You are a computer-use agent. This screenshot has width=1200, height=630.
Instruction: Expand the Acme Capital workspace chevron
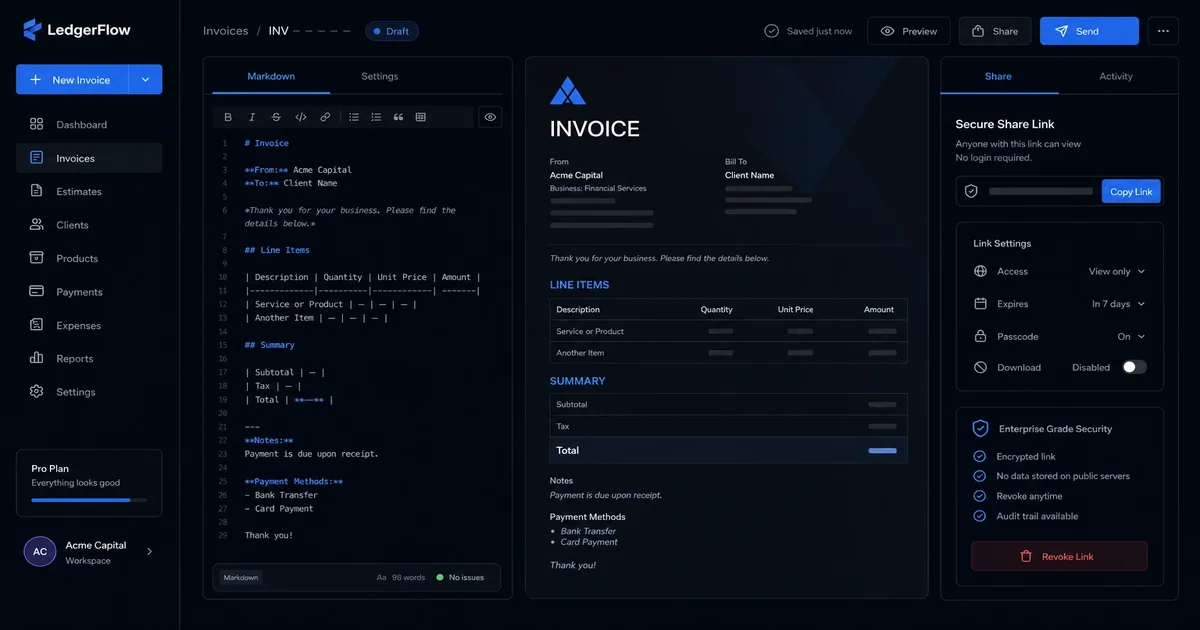tap(150, 551)
